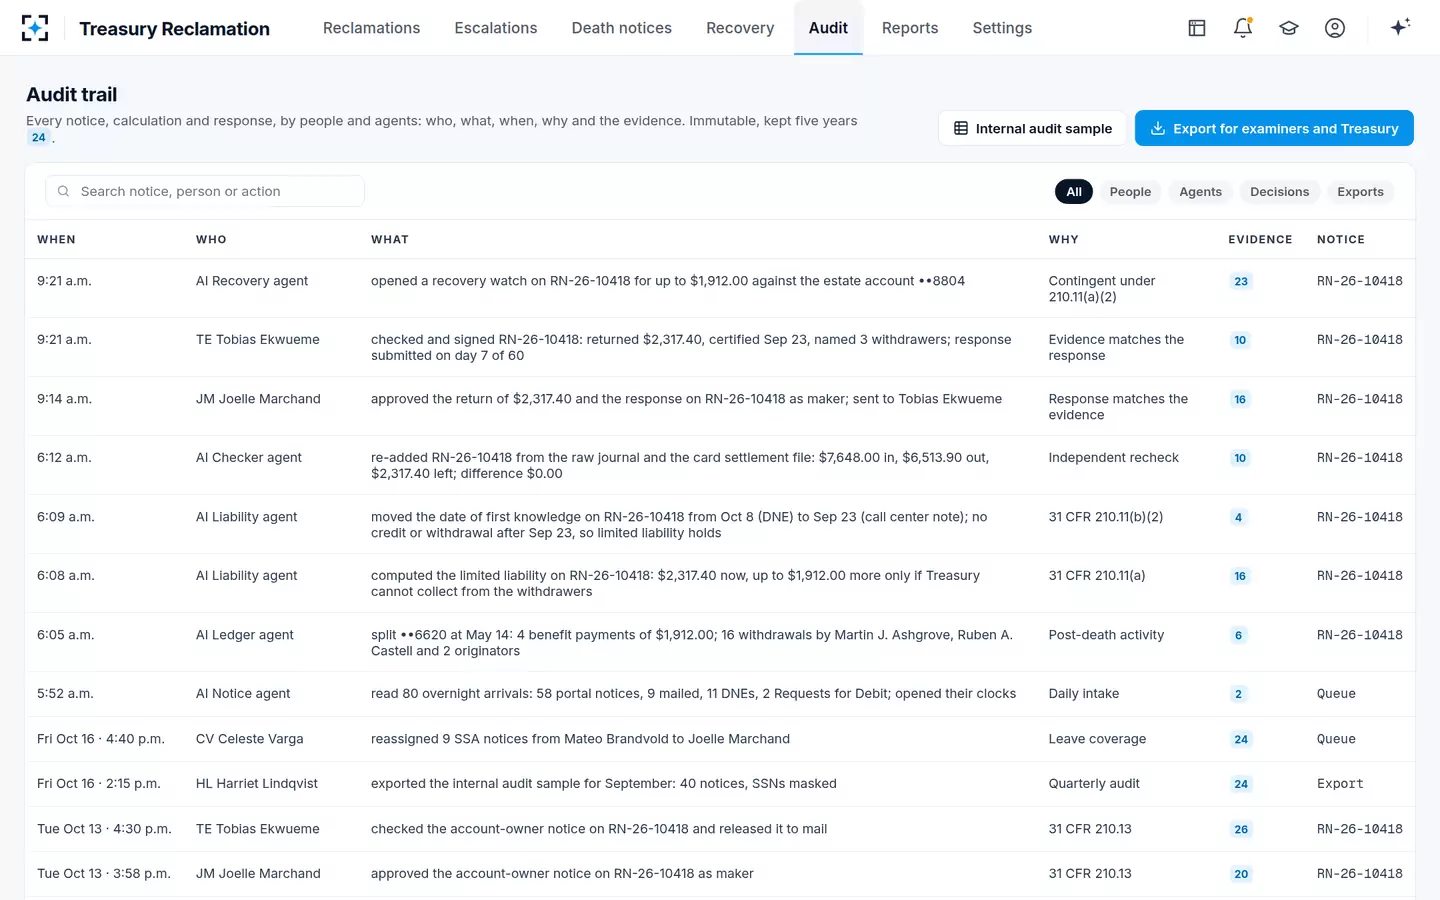Open the notifications bell
Screen dimensions: 1440x900
[1243, 28]
